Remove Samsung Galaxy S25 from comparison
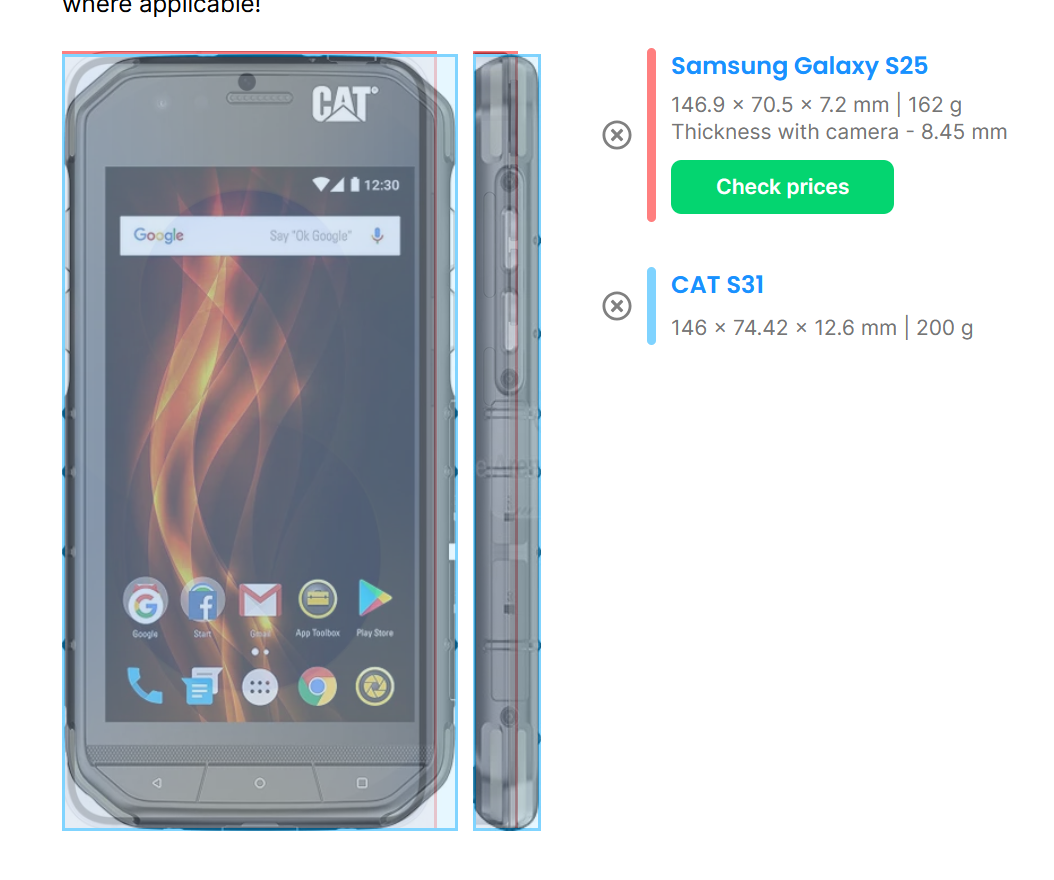This screenshot has height=880, width=1054. [616, 135]
